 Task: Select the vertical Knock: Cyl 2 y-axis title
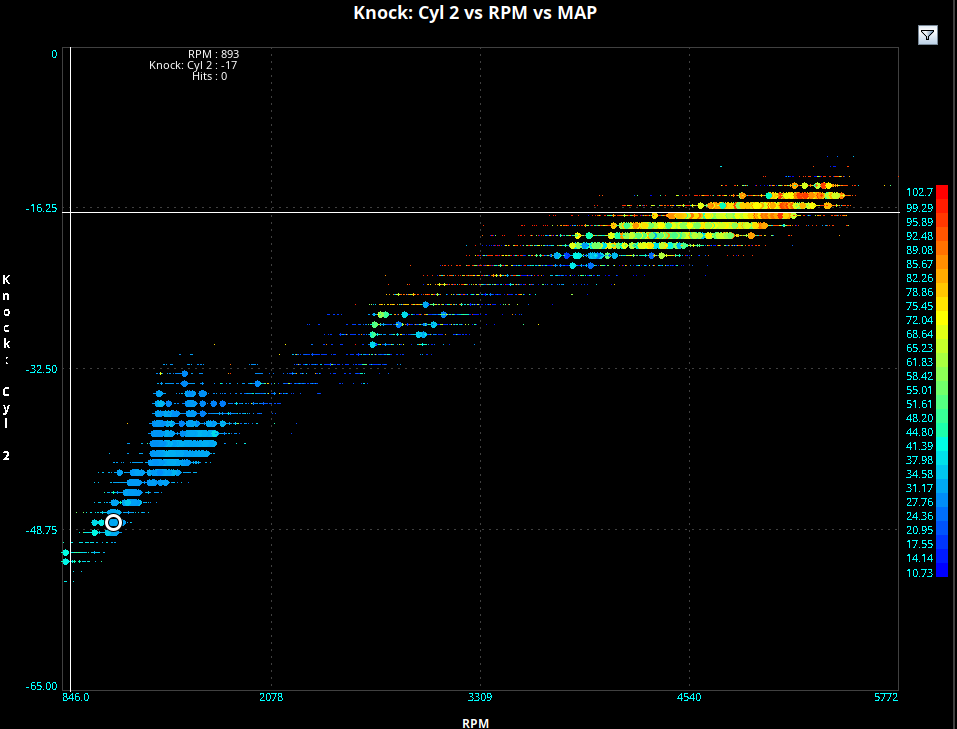[7, 367]
